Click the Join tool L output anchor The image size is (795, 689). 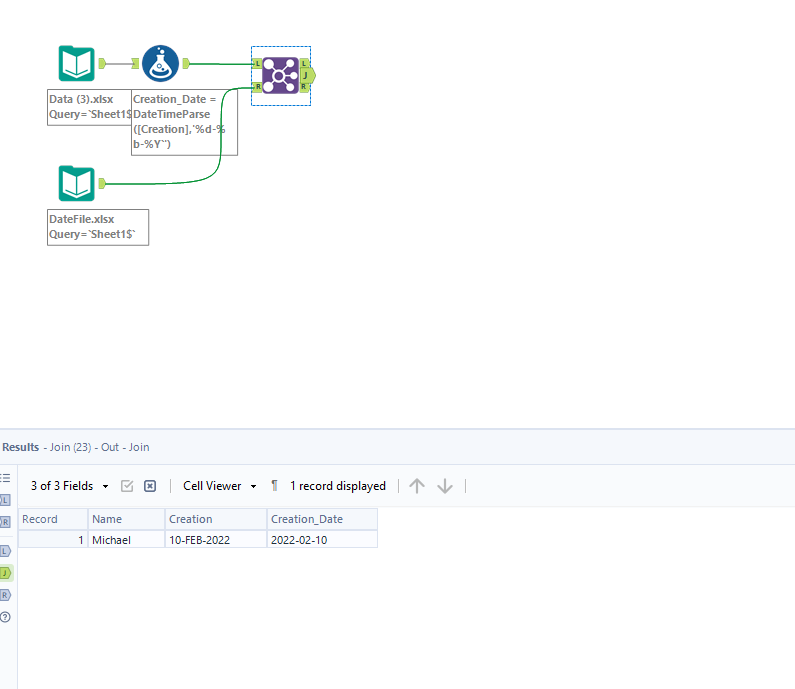point(304,63)
